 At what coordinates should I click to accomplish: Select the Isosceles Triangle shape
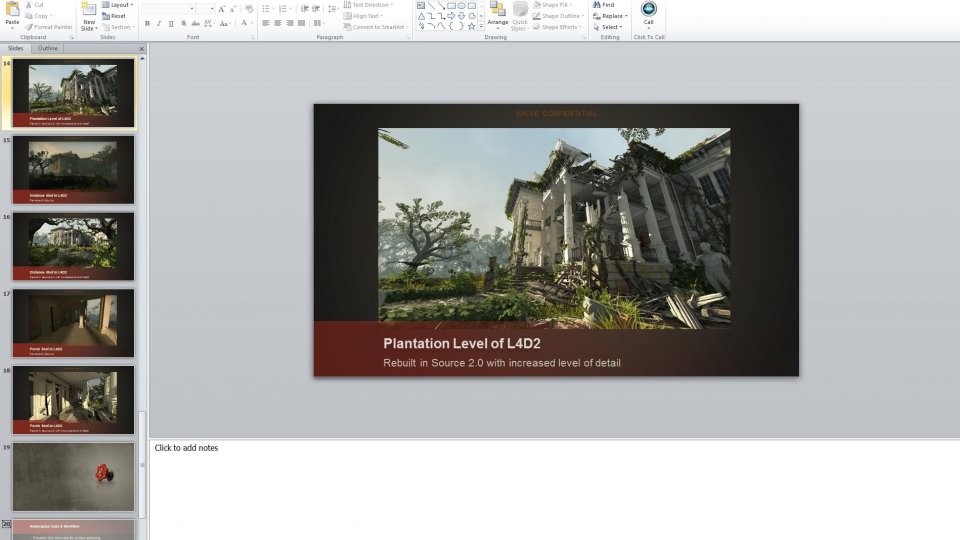click(x=421, y=16)
